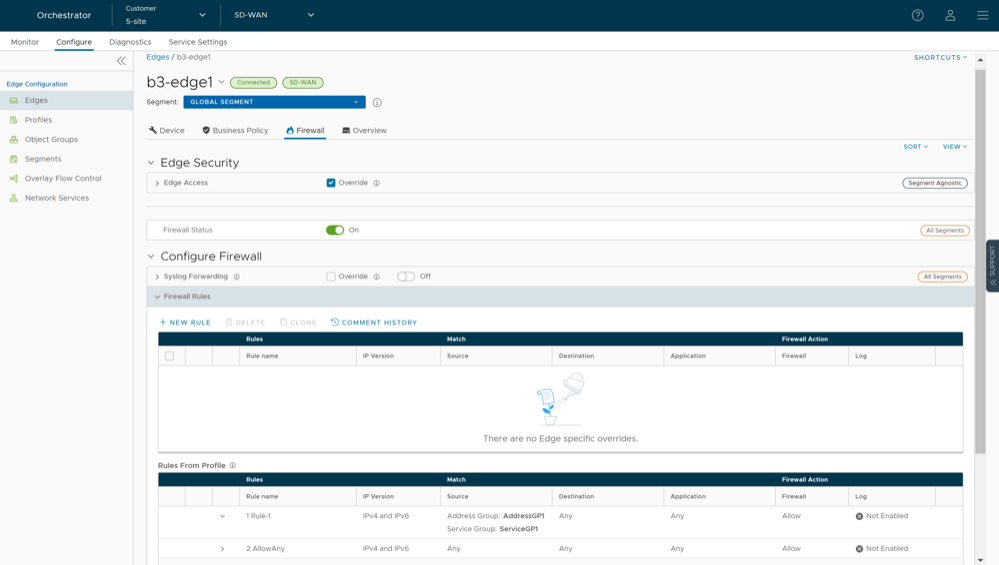999x565 pixels.
Task: Click the info icon next to Syslog Forwarding
Action: point(237,277)
